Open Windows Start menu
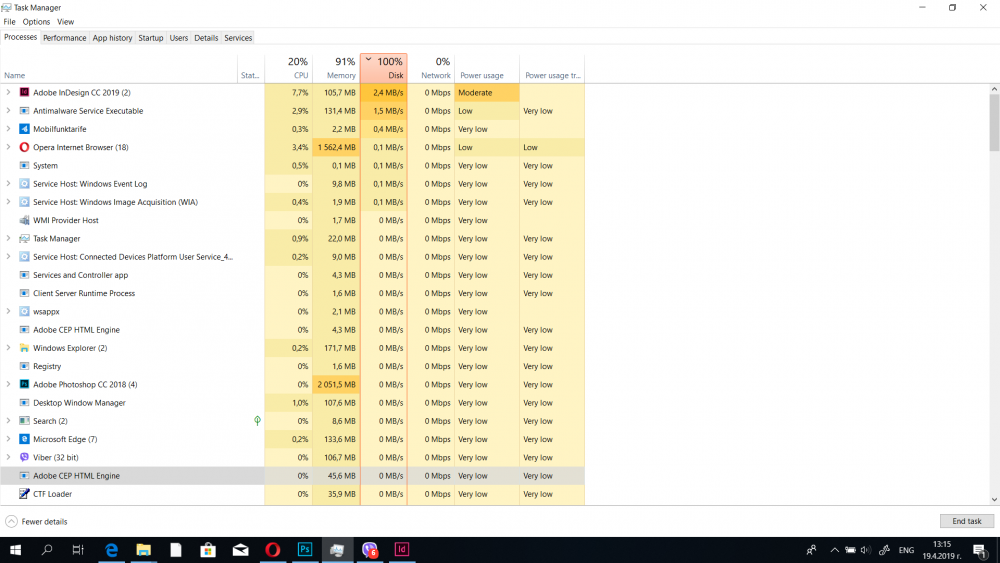Screen dimensions: 1000x563 (x=15, y=550)
